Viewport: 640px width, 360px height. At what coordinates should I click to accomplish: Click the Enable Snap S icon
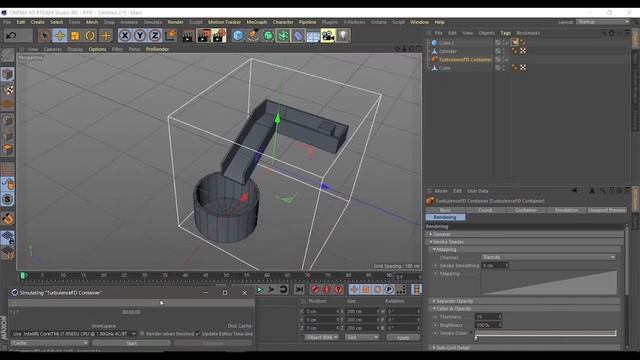(7, 200)
